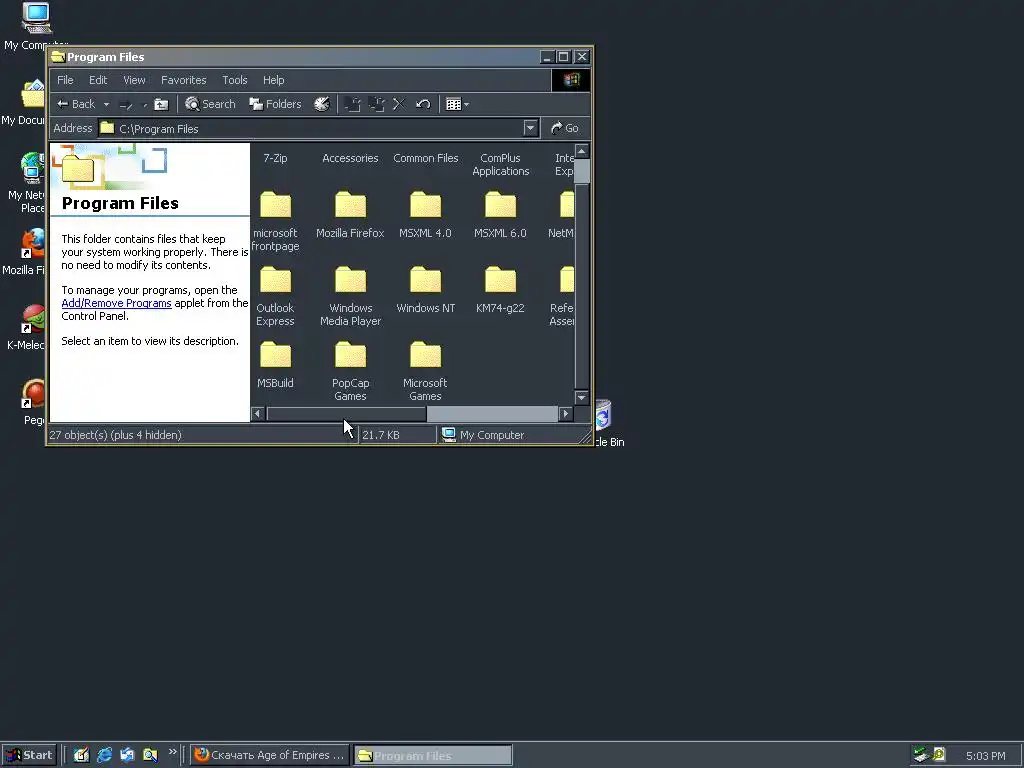
Task: Select the MSXML 6.0 folder
Action: coord(500,214)
